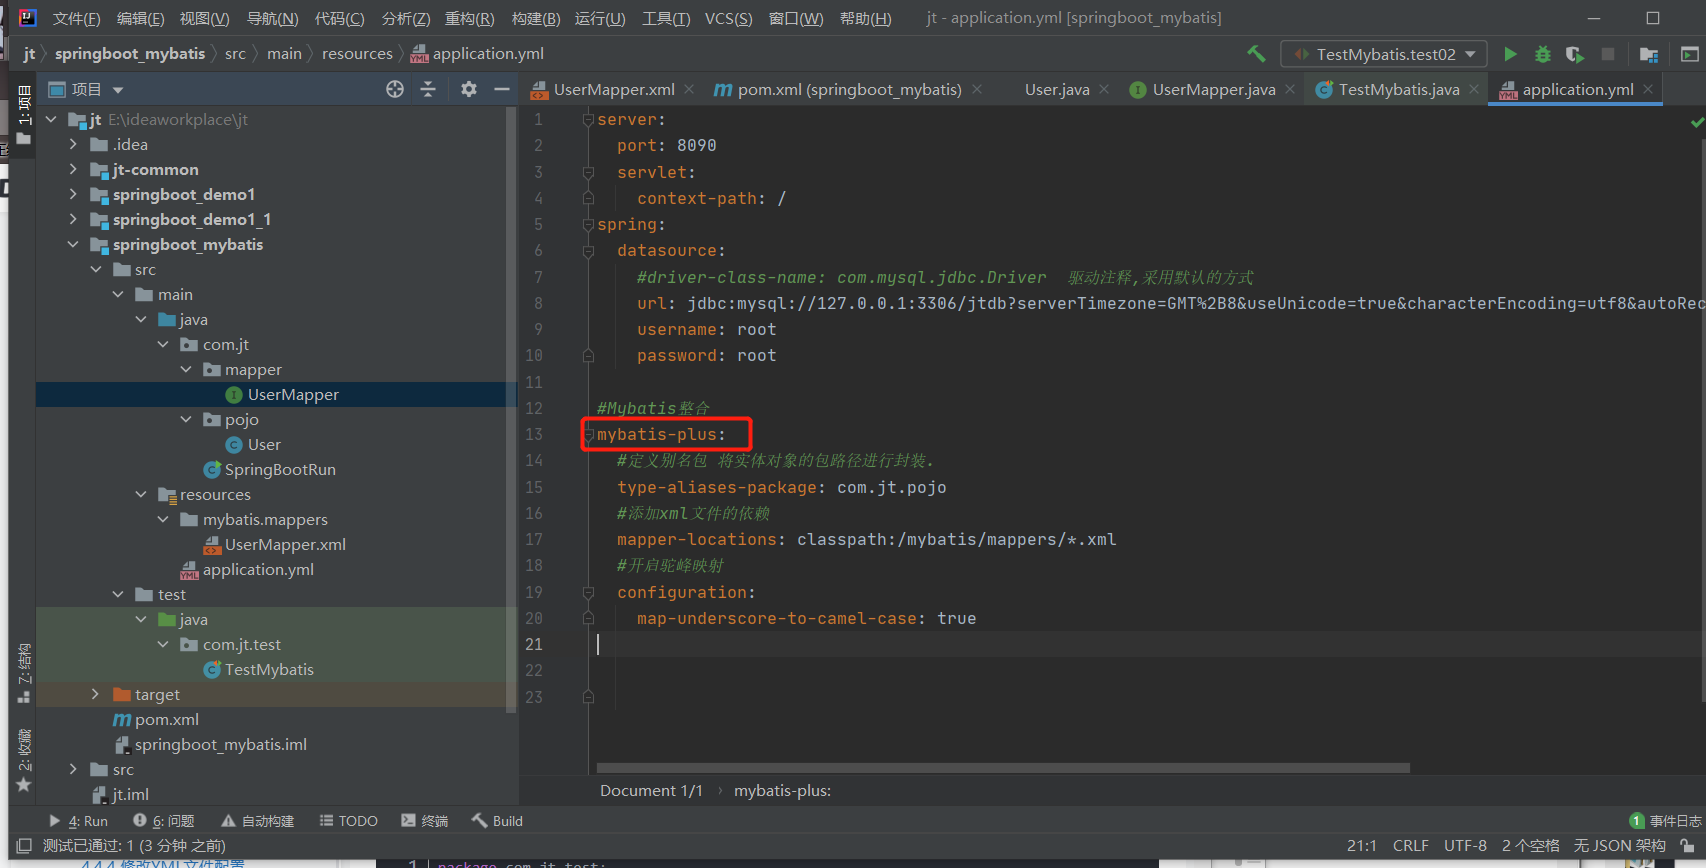Select SpringBootRun class in tree
The width and height of the screenshot is (1706, 868).
[280, 469]
